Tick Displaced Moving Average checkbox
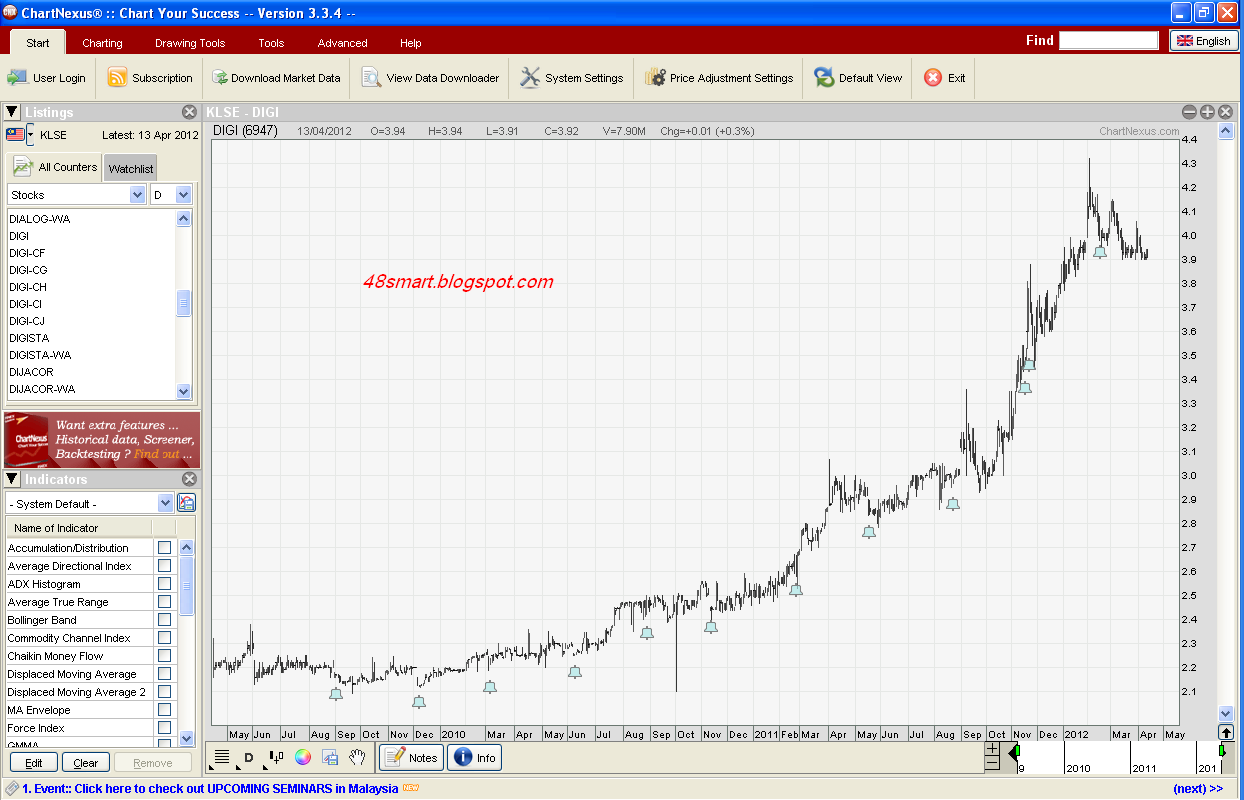The height and width of the screenshot is (800, 1244). (164, 674)
